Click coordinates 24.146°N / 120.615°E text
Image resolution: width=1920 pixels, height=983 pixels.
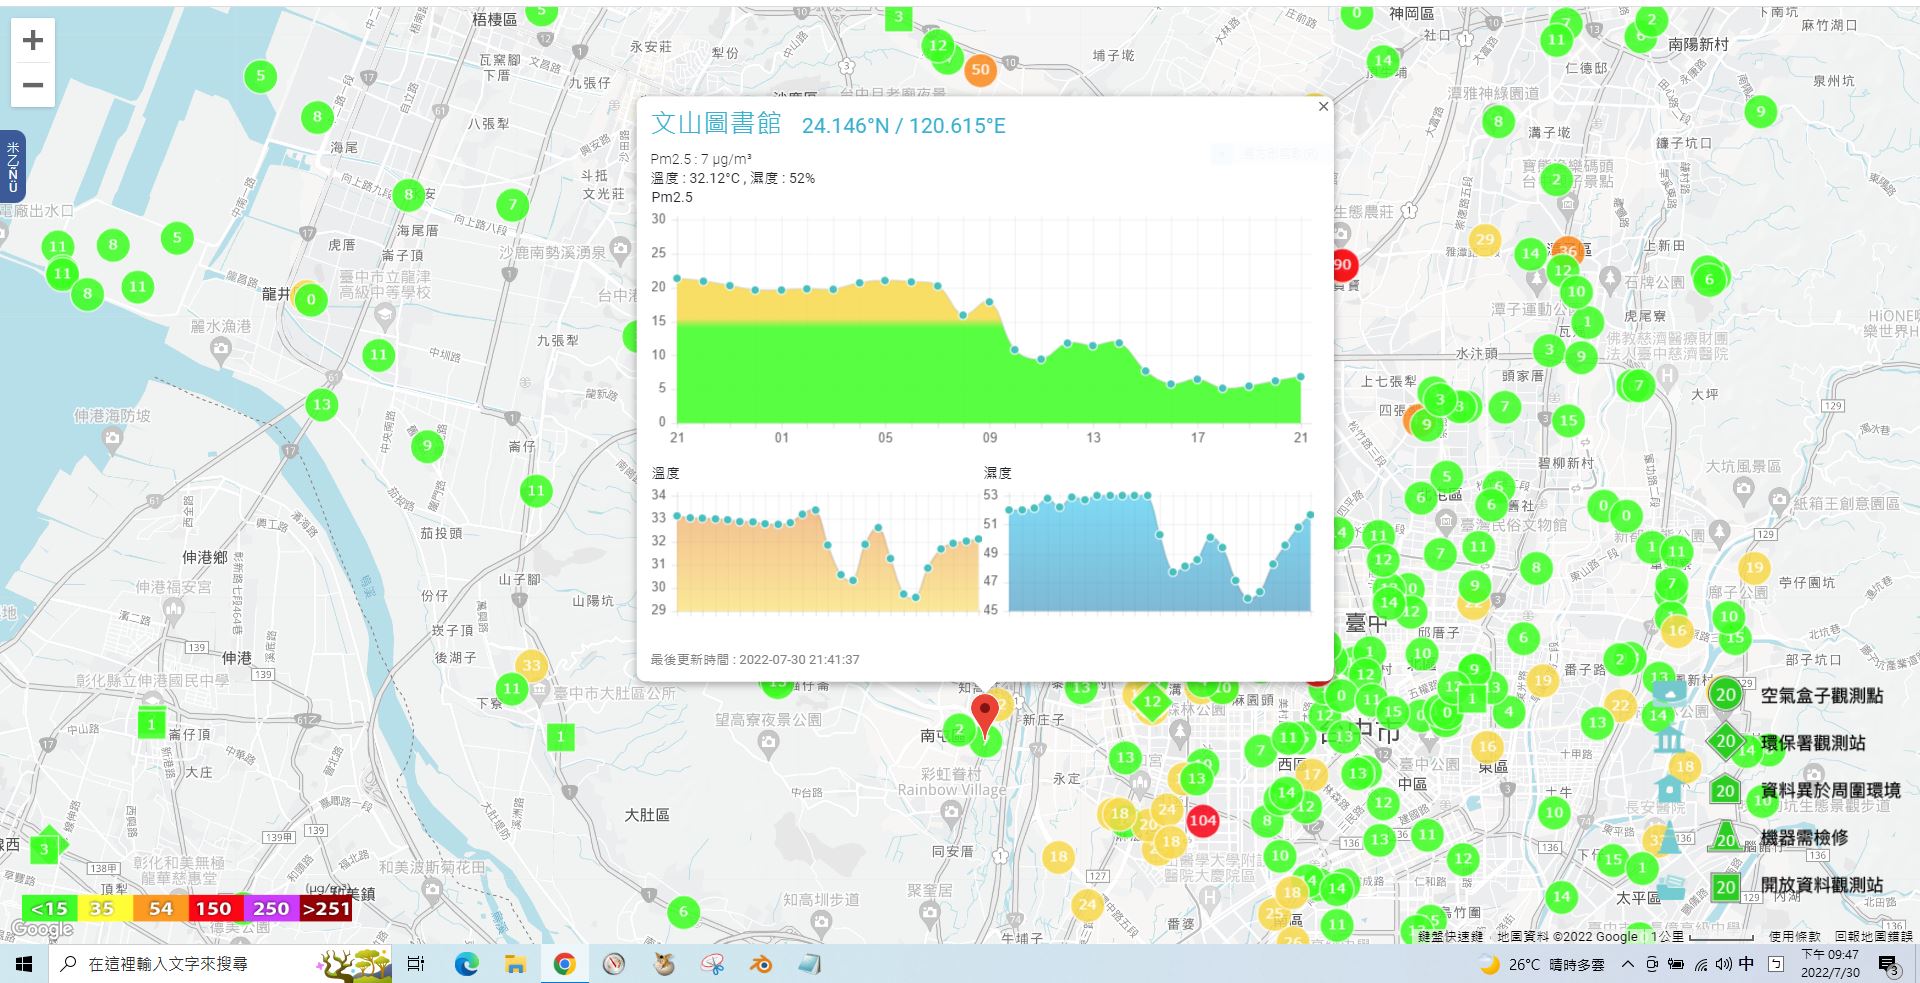point(904,126)
